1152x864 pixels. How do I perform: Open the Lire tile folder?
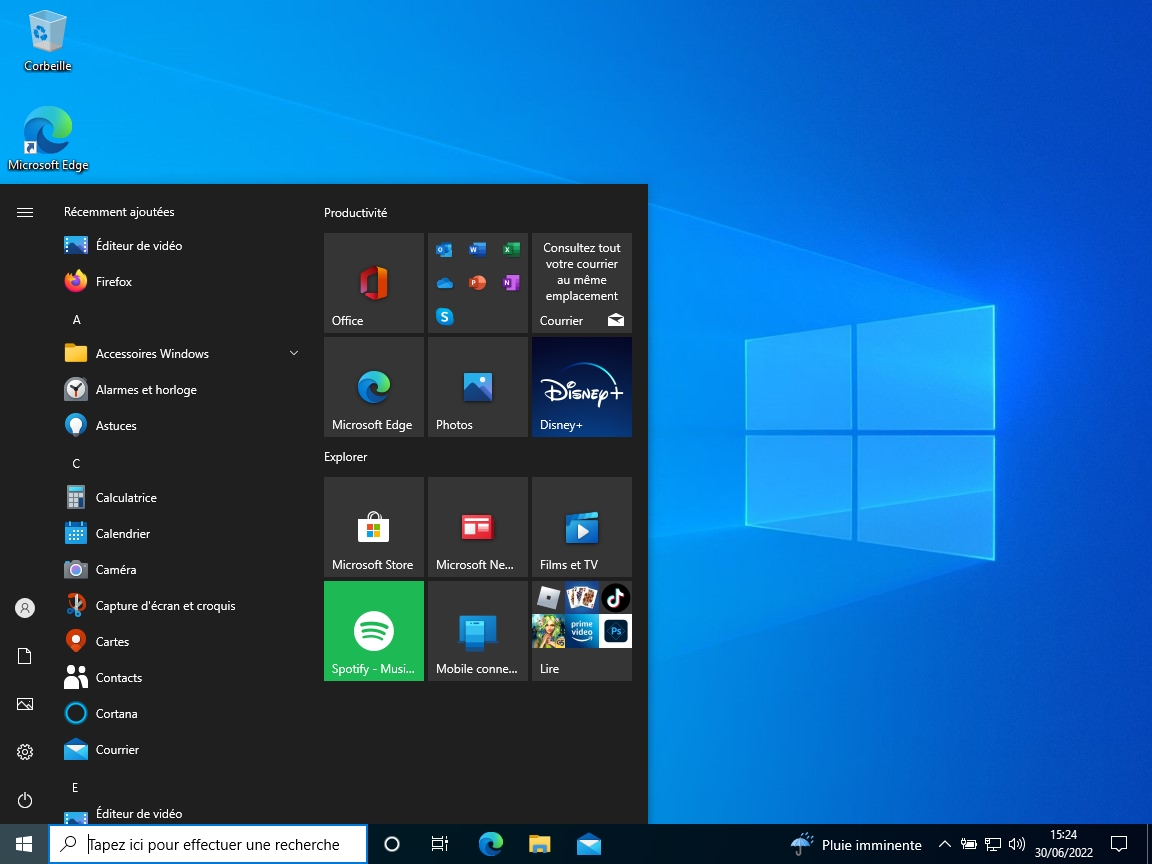coord(582,631)
